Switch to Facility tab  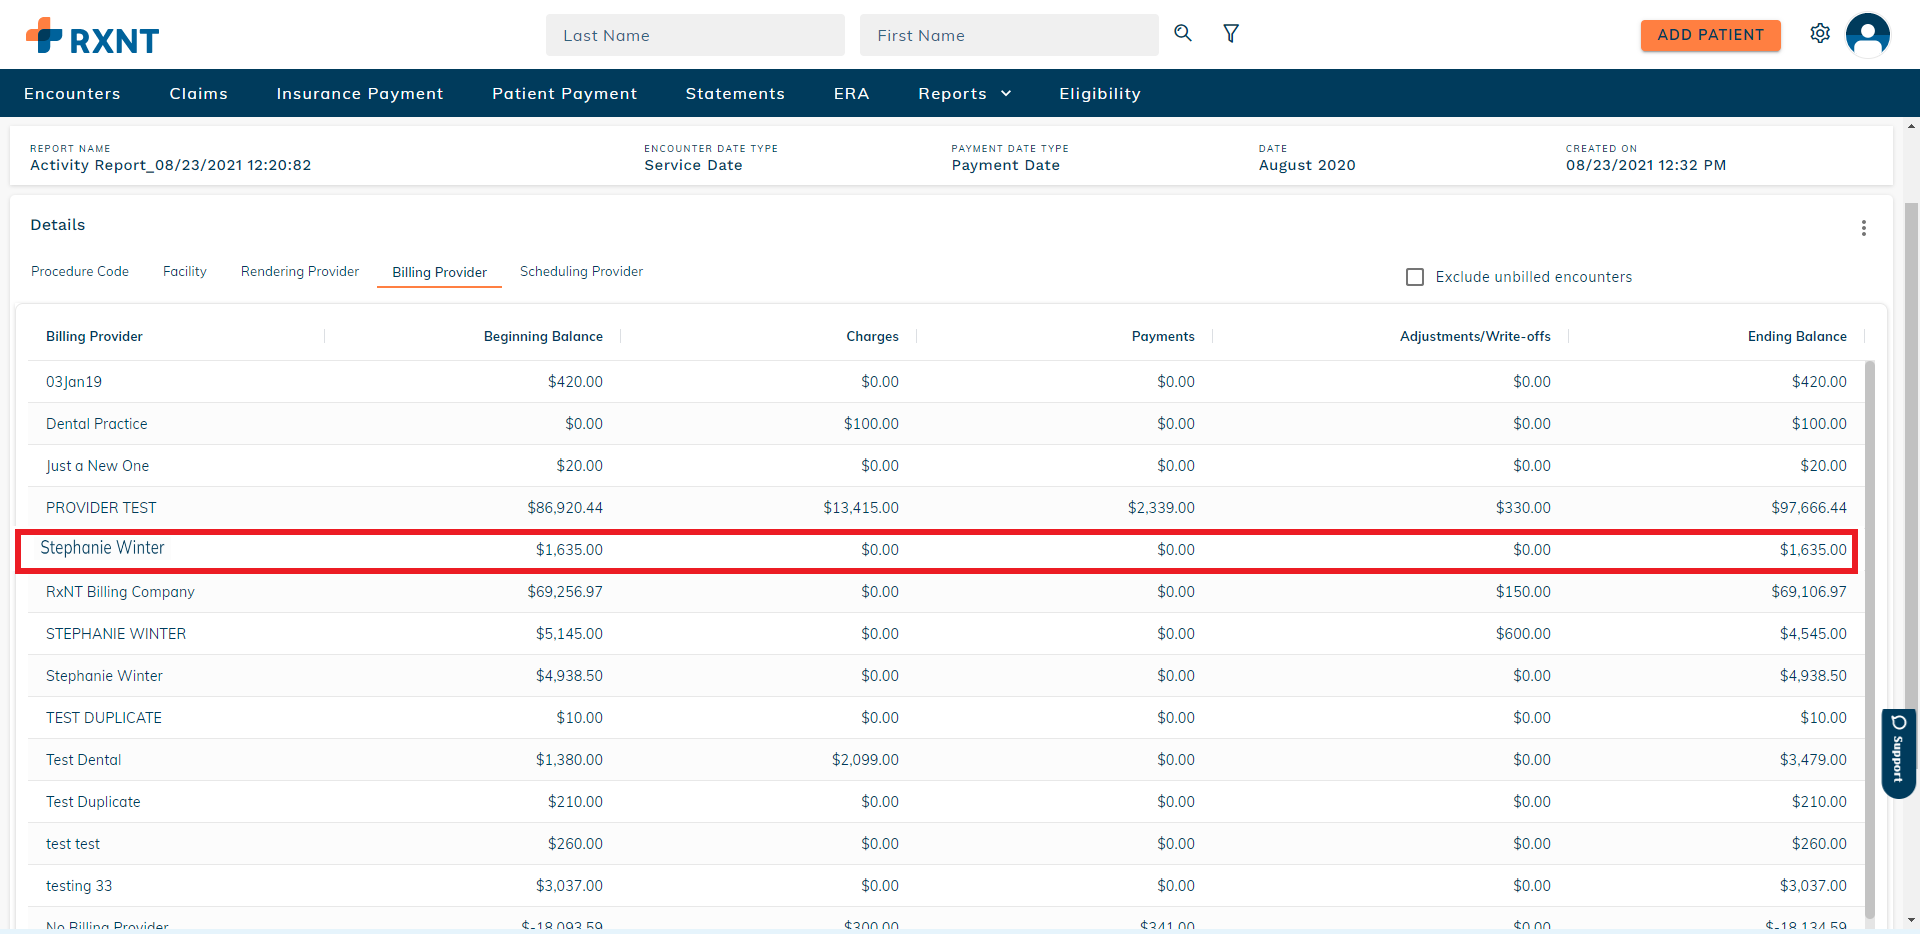pos(185,271)
